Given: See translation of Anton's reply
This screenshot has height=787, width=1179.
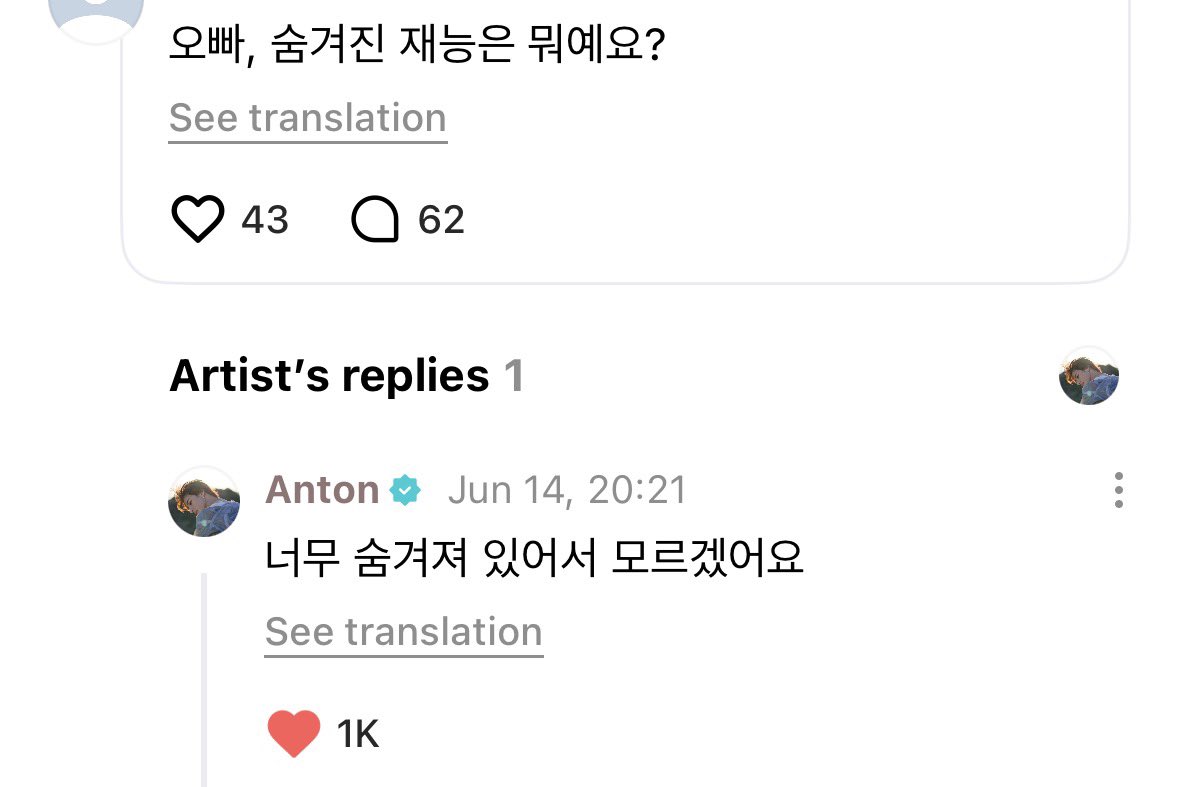Looking at the screenshot, I should click(x=404, y=632).
